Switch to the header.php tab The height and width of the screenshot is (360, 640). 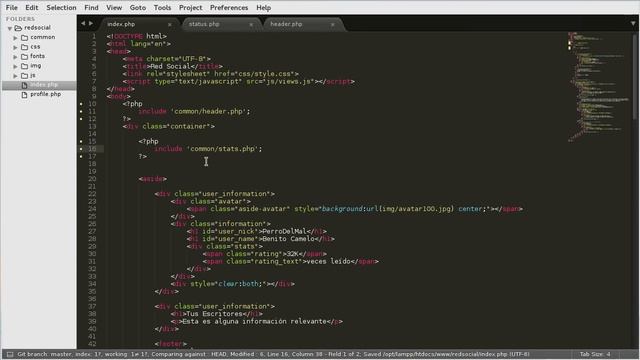302,24
